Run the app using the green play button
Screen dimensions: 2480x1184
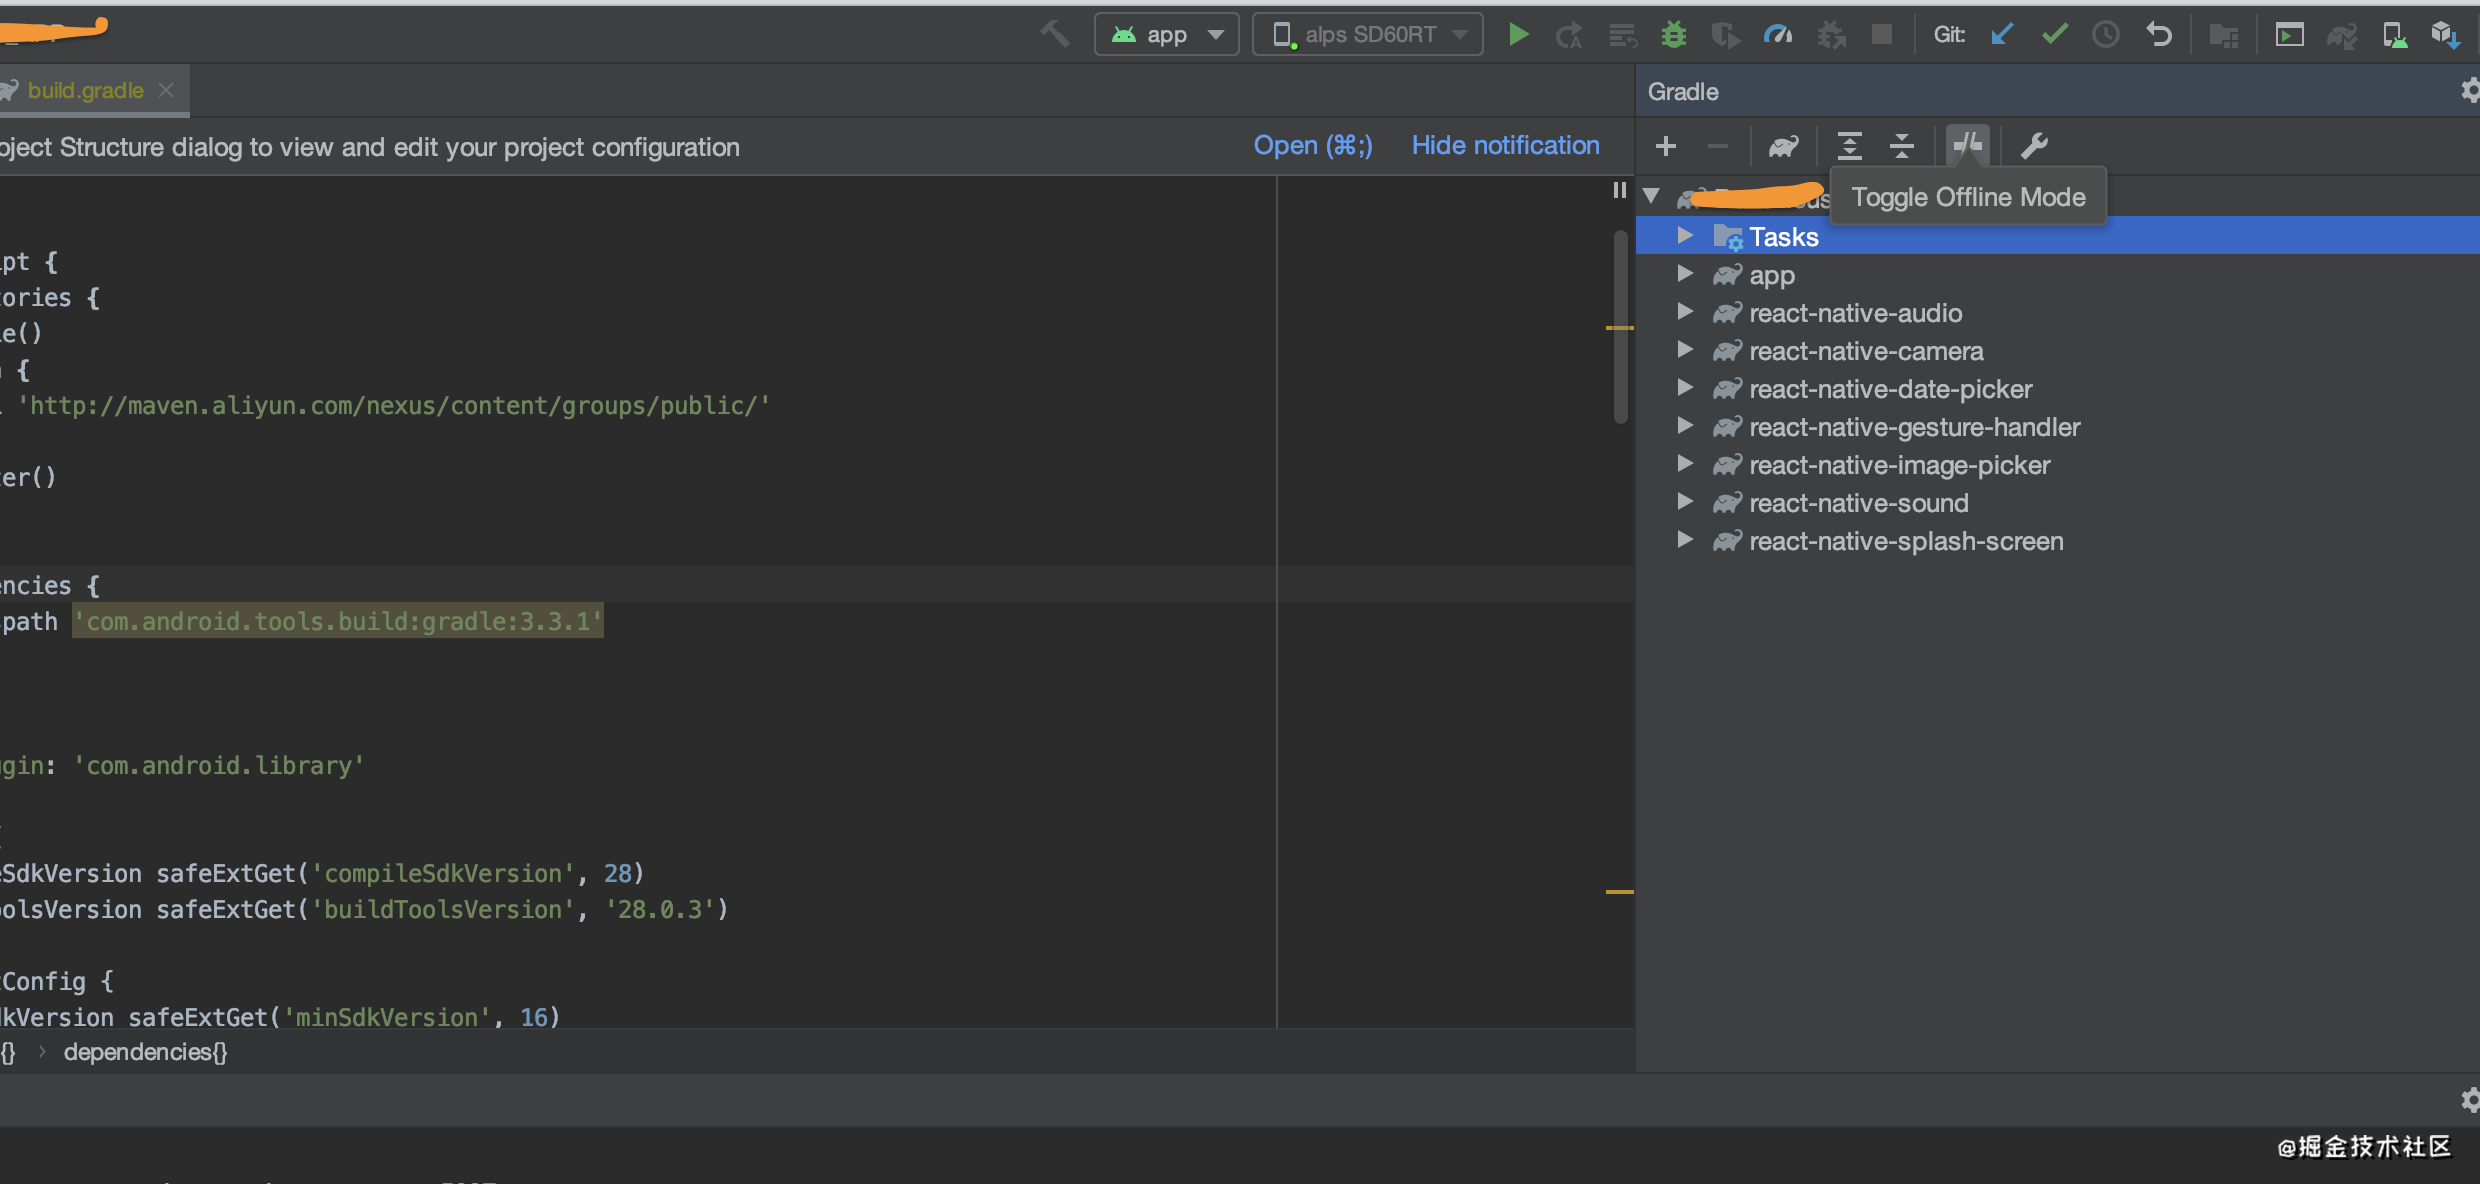pyautogui.click(x=1517, y=33)
